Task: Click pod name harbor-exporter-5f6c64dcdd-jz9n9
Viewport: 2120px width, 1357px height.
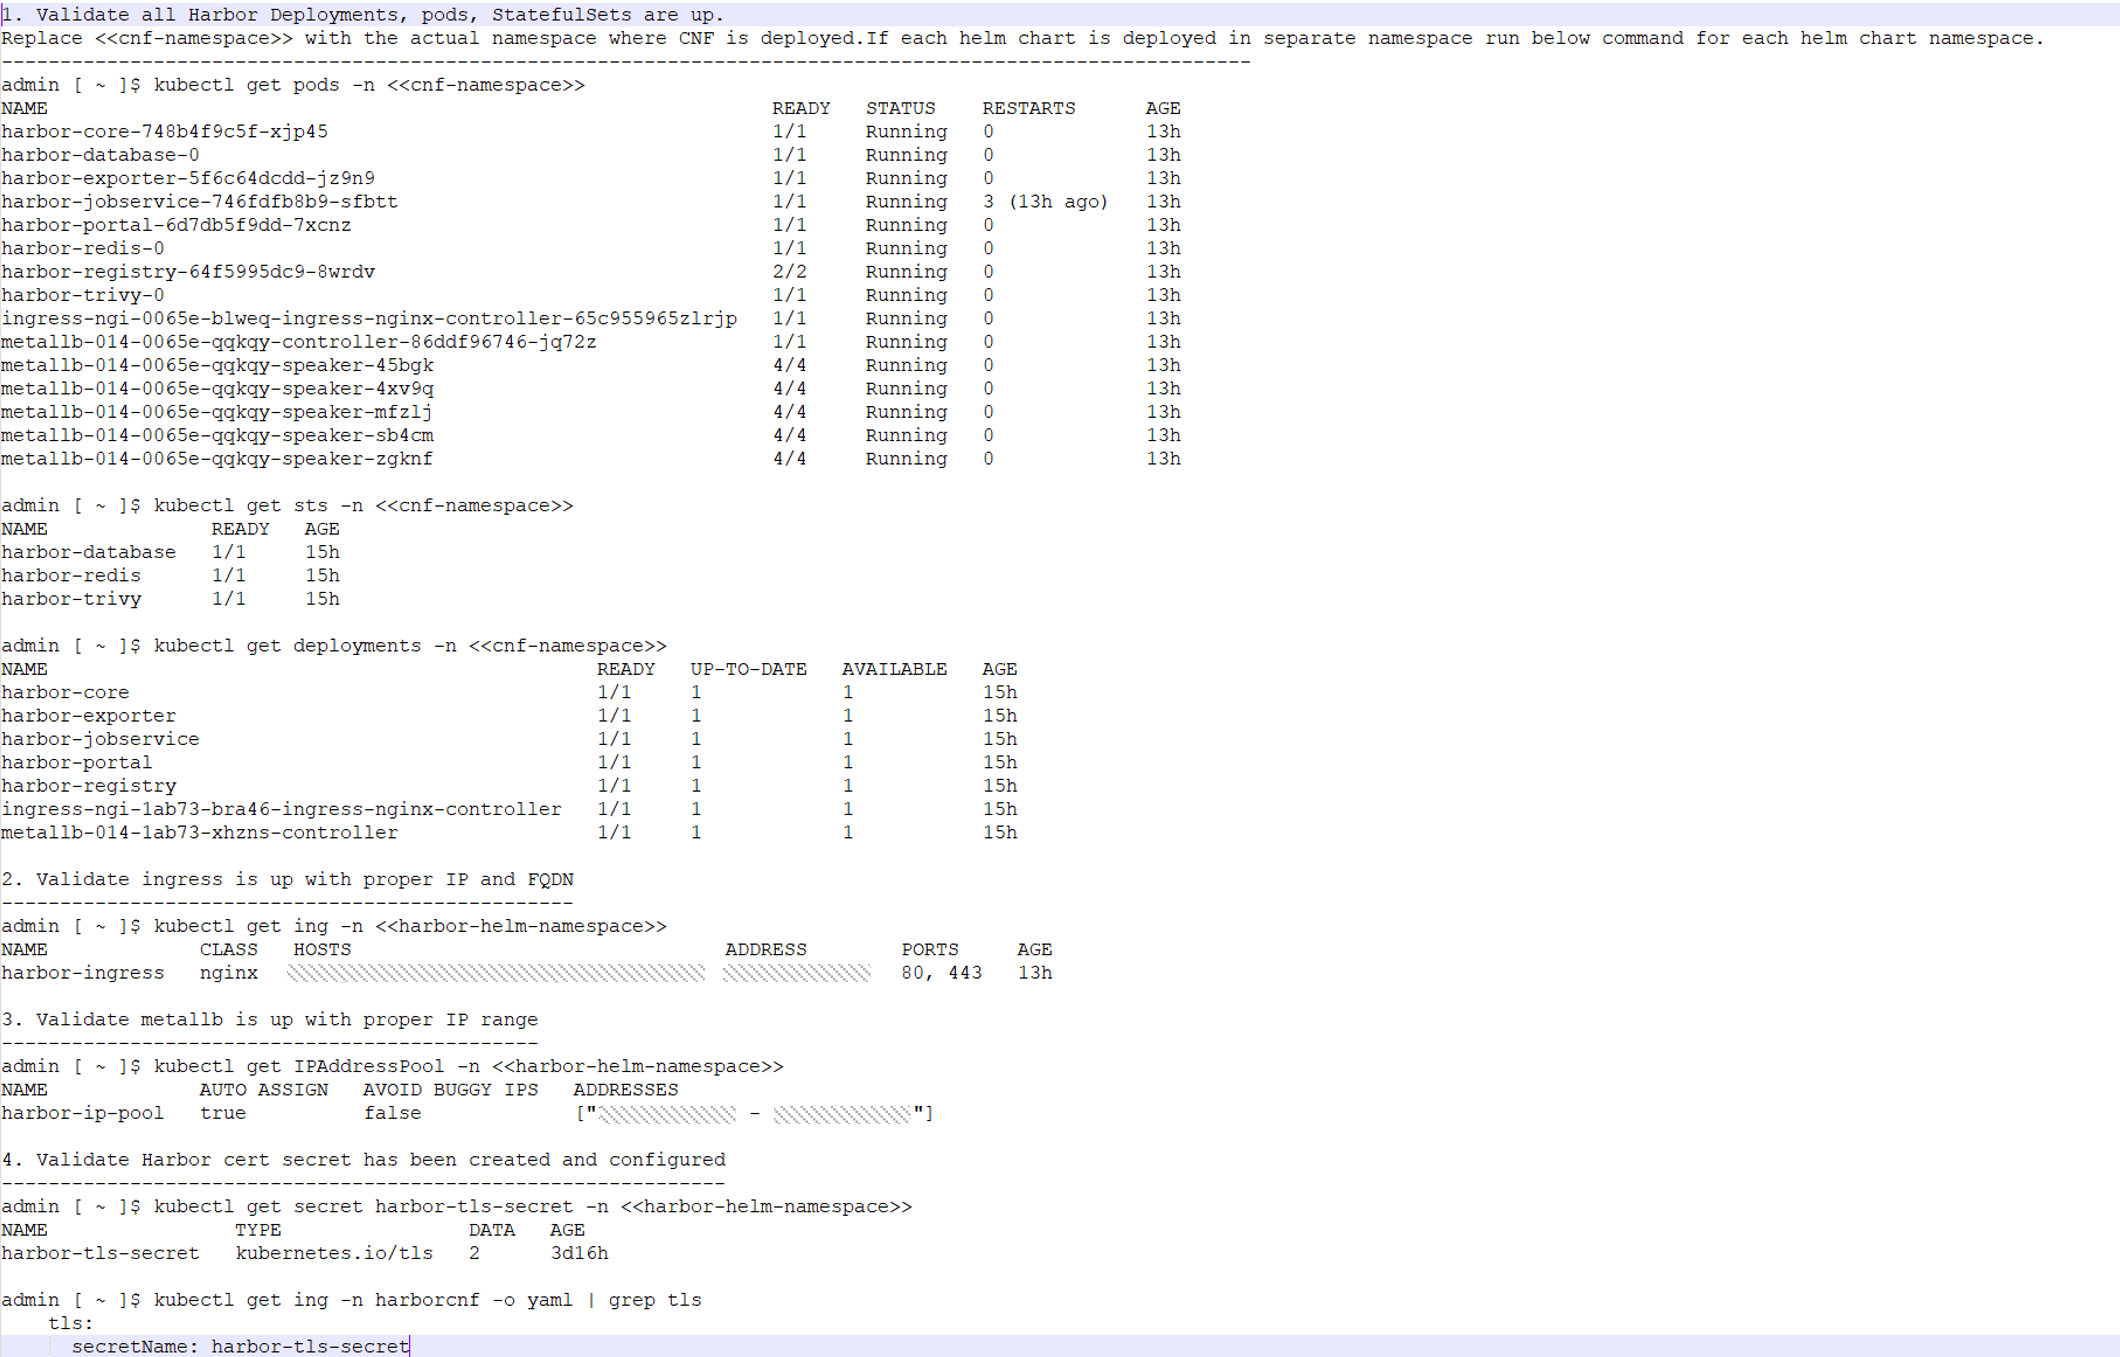Action: point(188,178)
